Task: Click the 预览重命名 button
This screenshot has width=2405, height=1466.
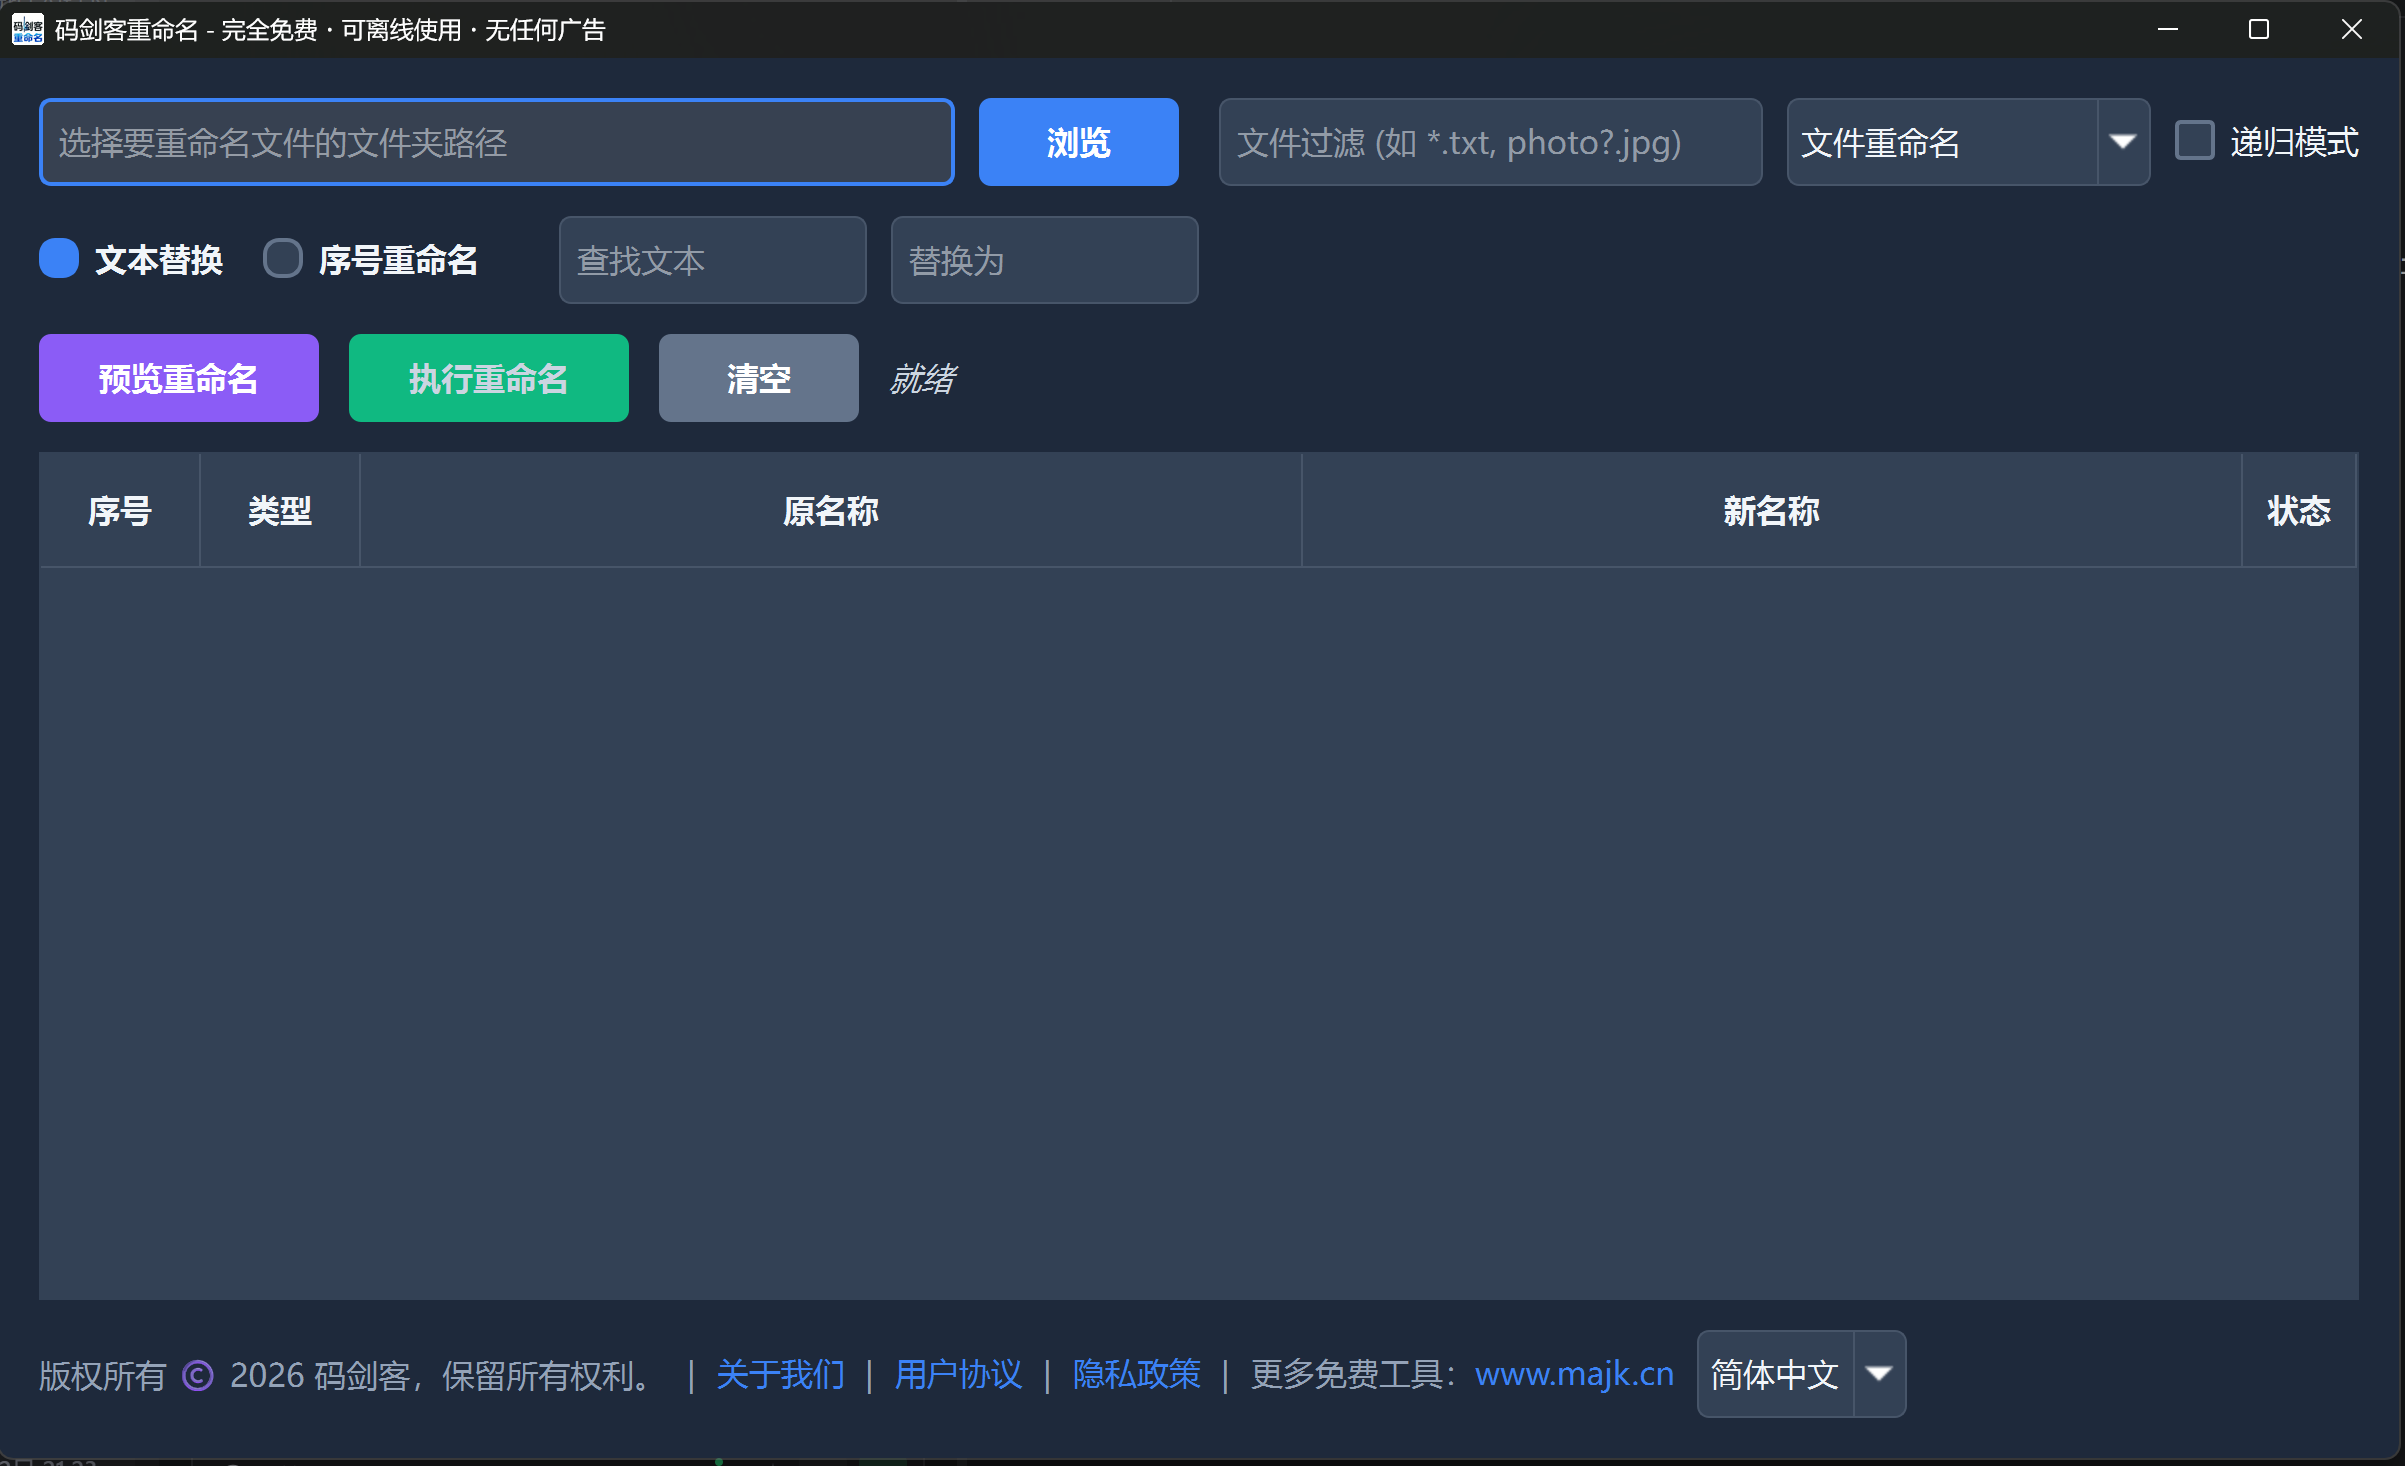Action: coord(179,378)
